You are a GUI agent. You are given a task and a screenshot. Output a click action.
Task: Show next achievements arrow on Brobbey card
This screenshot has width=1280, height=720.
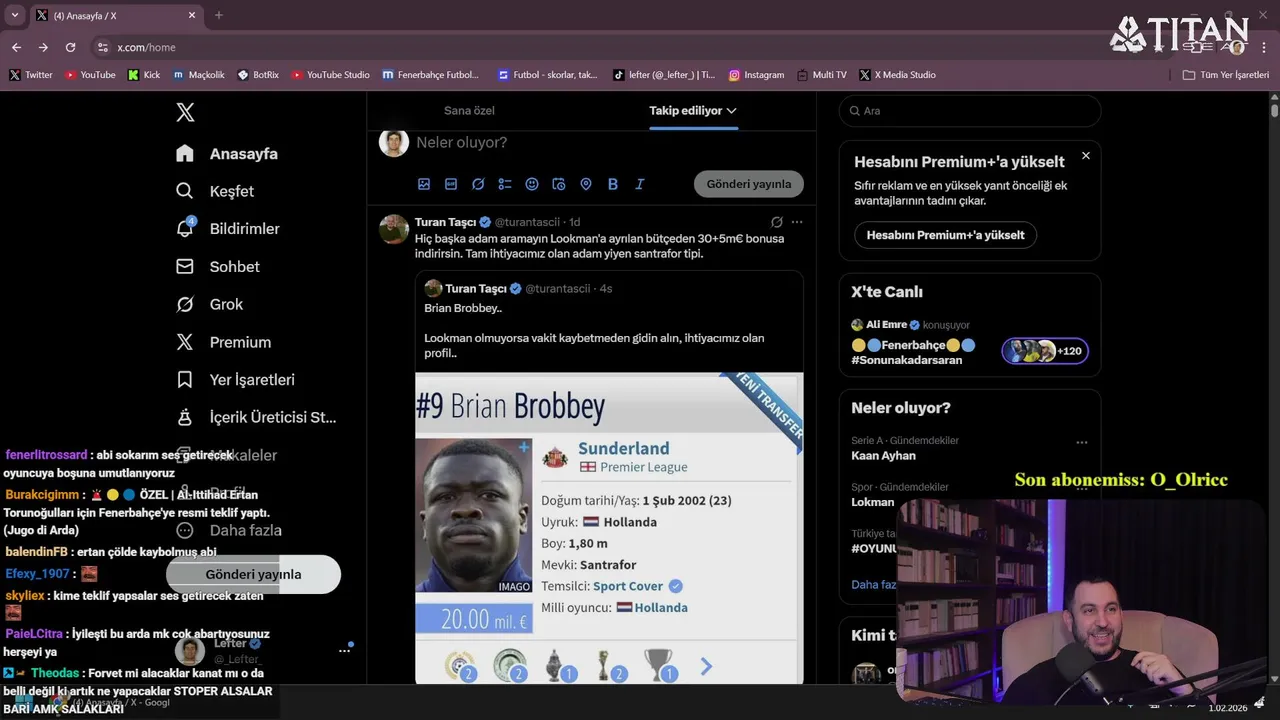[x=706, y=666]
